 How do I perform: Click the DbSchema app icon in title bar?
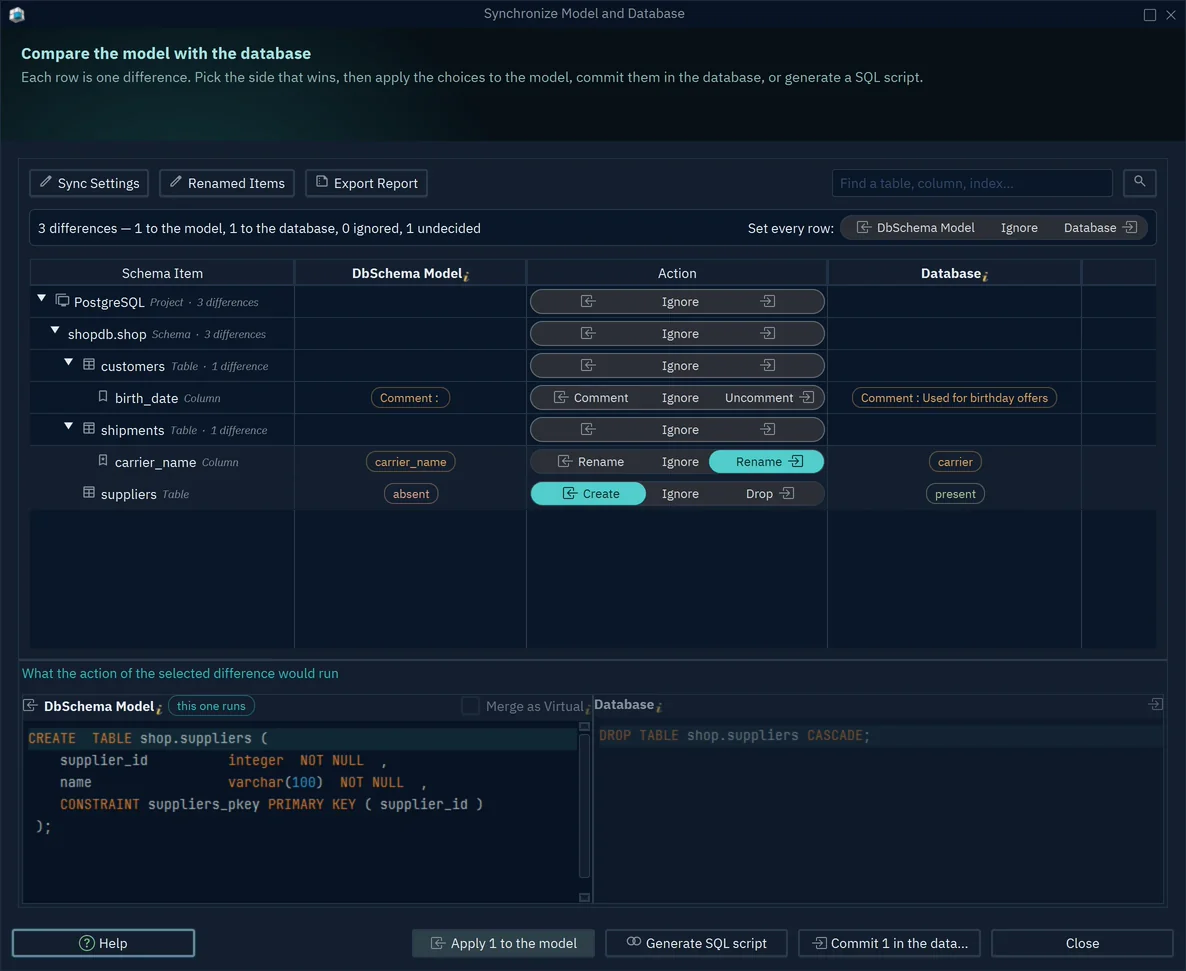[17, 14]
